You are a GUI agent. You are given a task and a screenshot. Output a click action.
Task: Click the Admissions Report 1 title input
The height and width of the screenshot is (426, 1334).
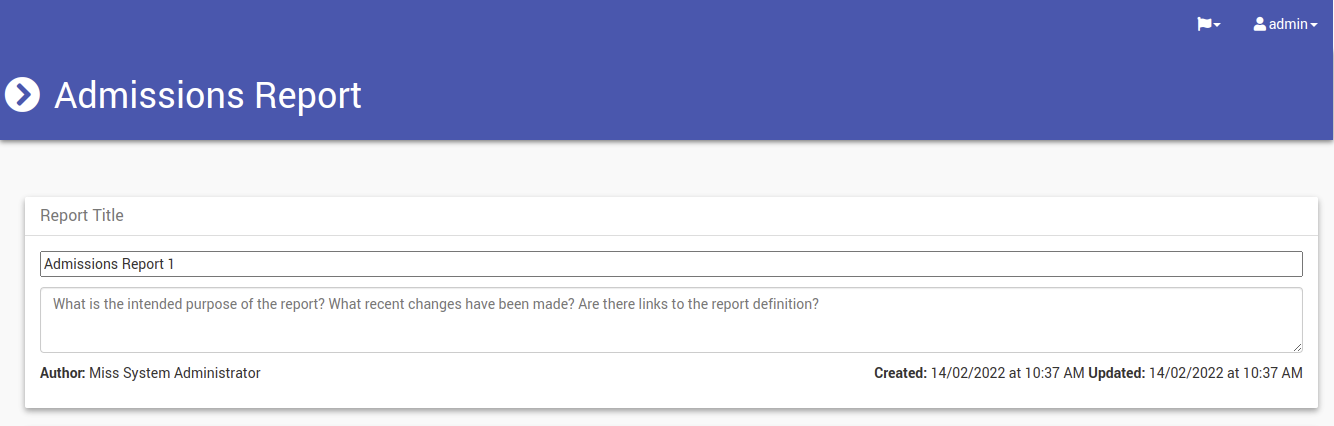coord(671,264)
